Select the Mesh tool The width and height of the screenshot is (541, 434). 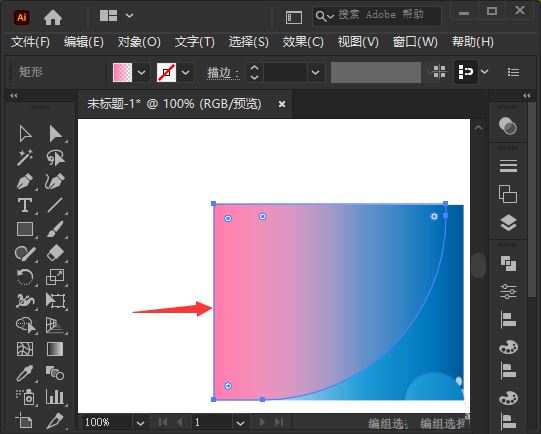point(25,349)
